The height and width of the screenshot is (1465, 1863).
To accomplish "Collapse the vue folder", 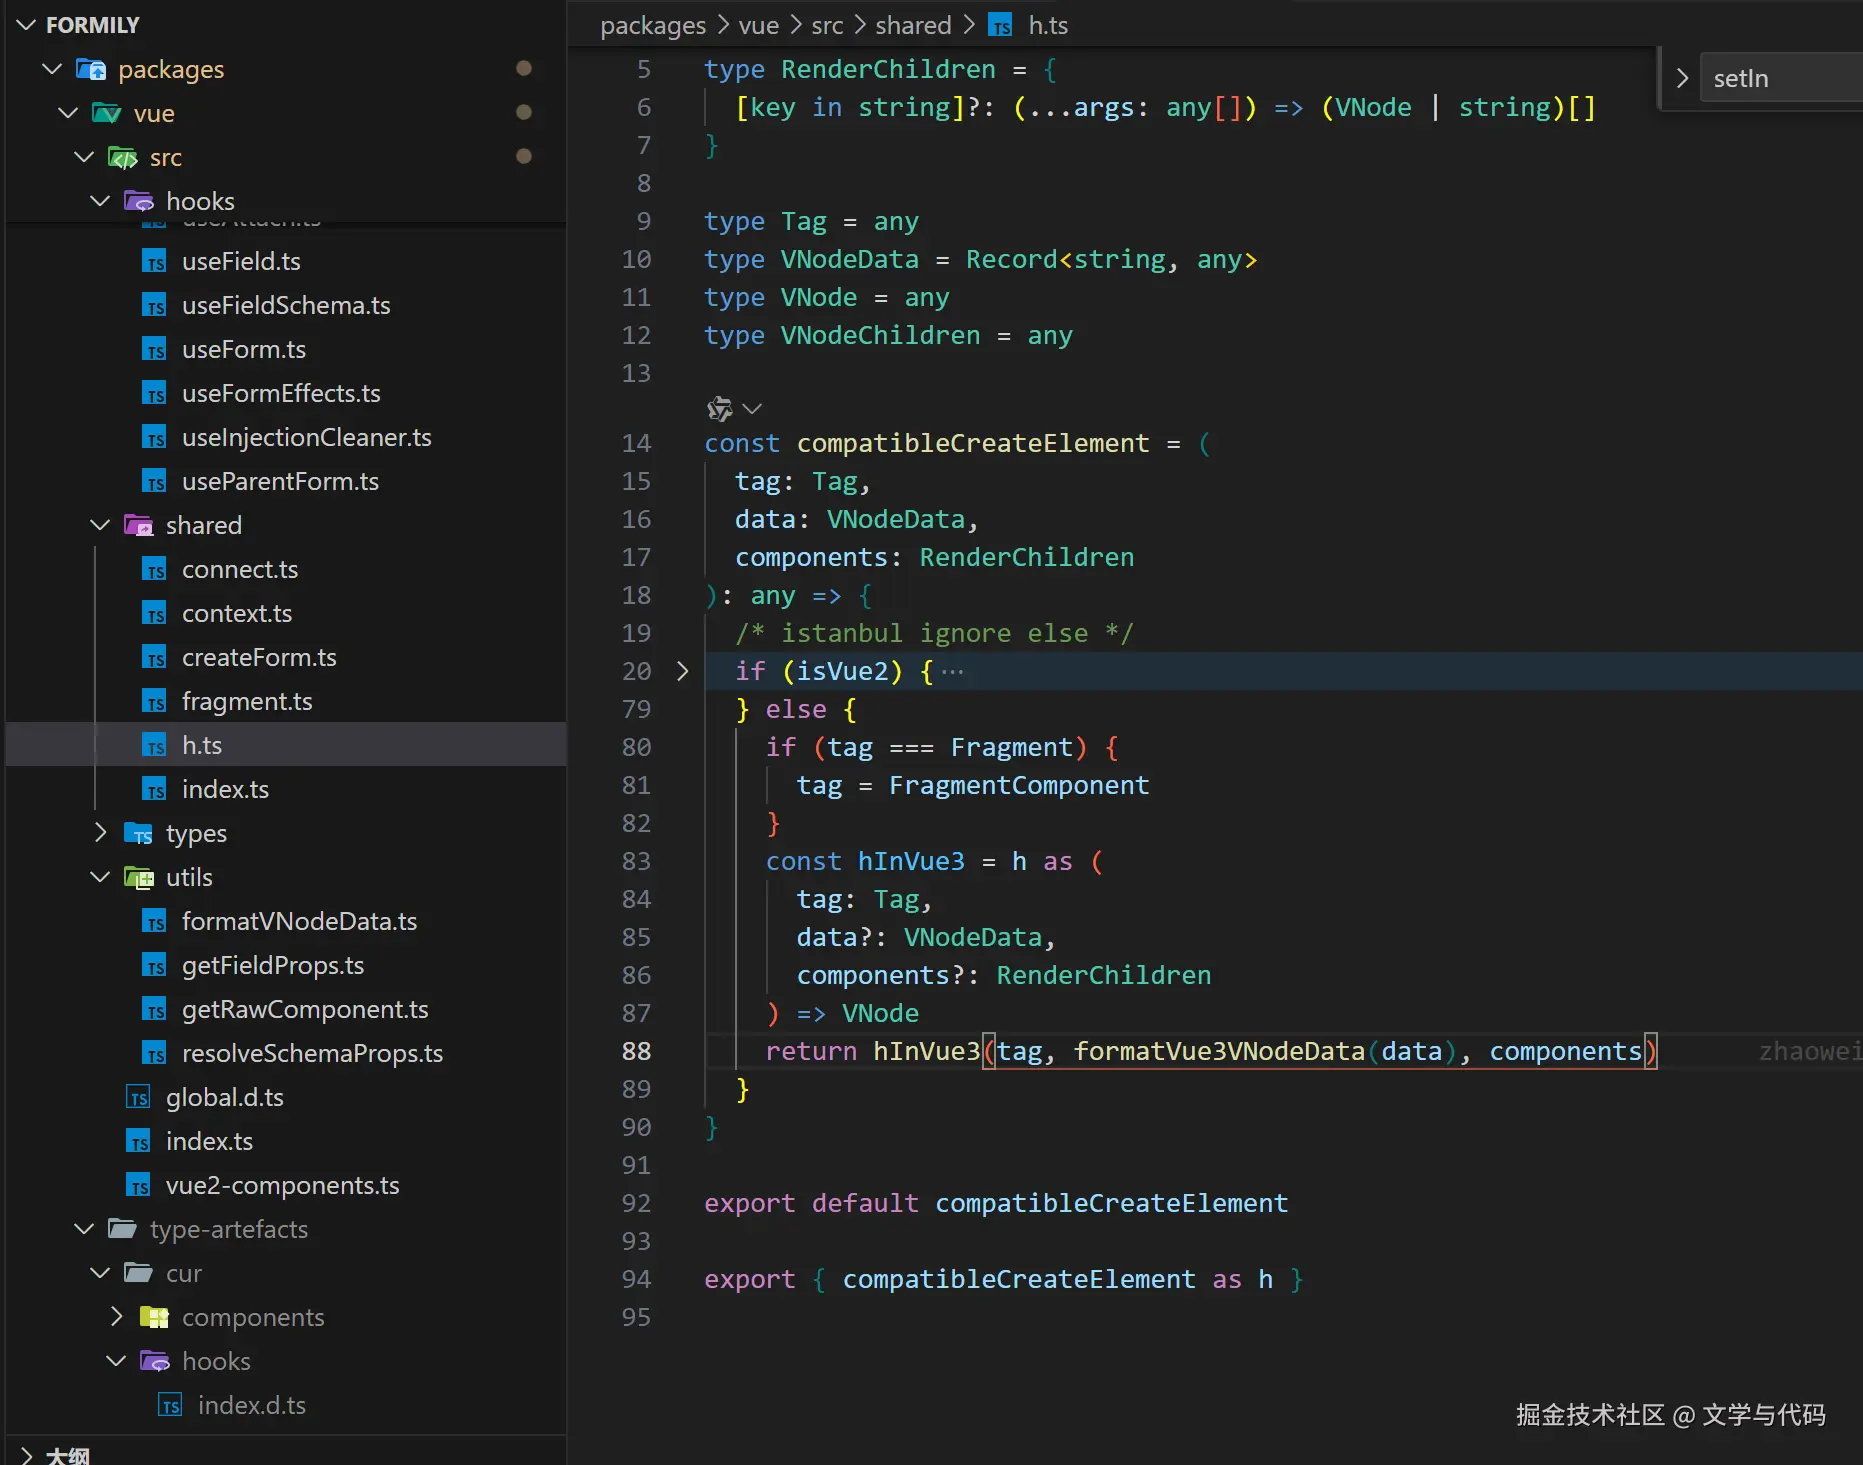I will (x=69, y=113).
